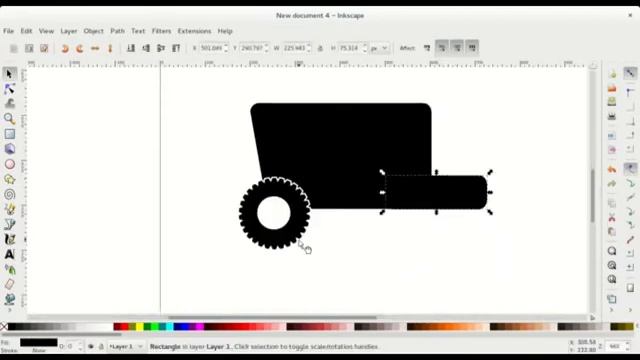
Task: Open the Object menu
Action: pyautogui.click(x=93, y=31)
